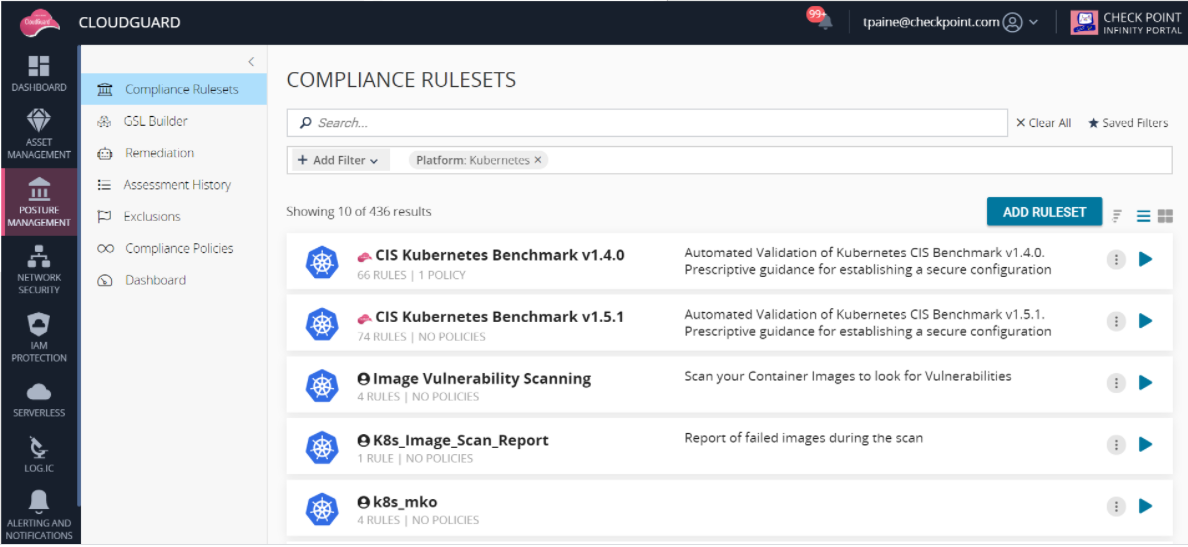Image resolution: width=1188 pixels, height=547 pixels.
Task: Open Serverless cloud icon
Action: click(x=39, y=391)
